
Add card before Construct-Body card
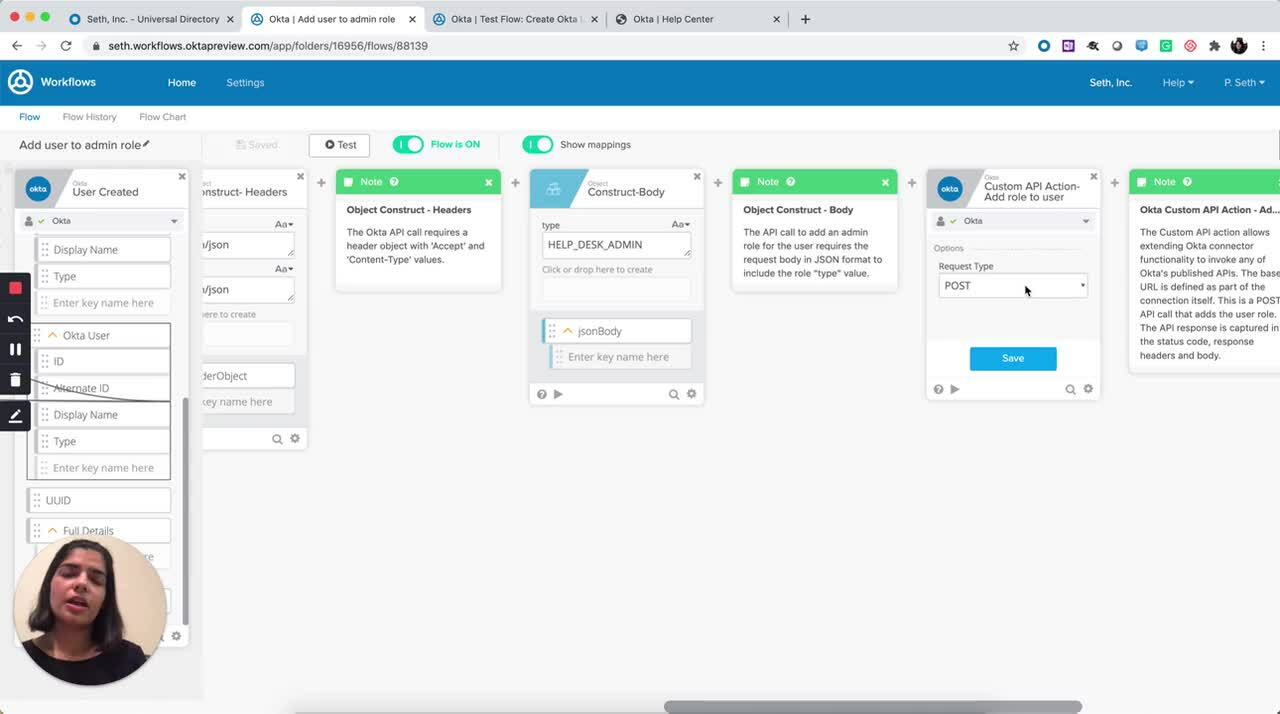pyautogui.click(x=515, y=182)
